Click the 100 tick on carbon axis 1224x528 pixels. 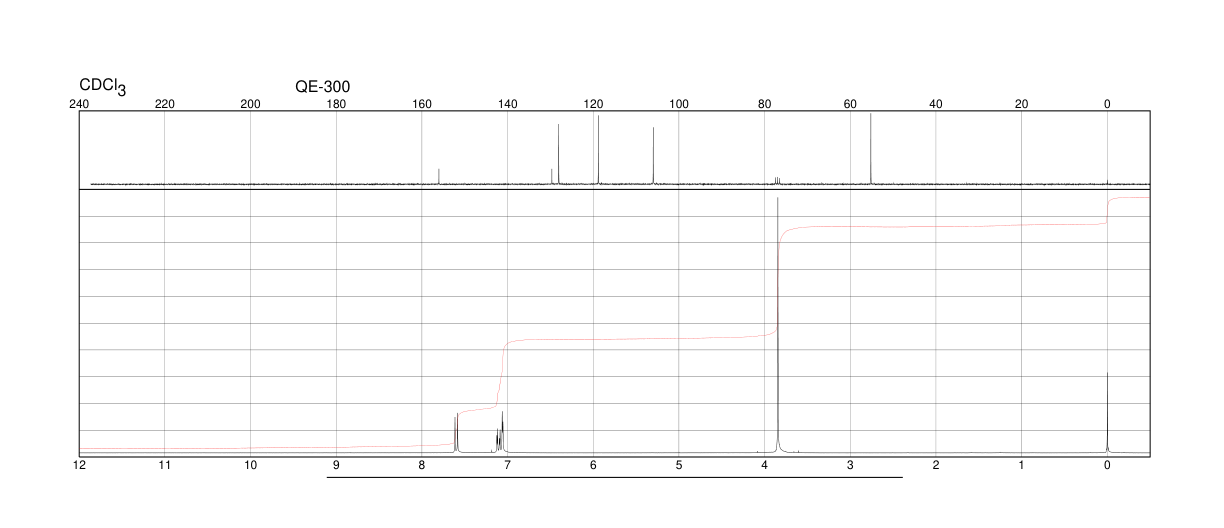tap(679, 103)
